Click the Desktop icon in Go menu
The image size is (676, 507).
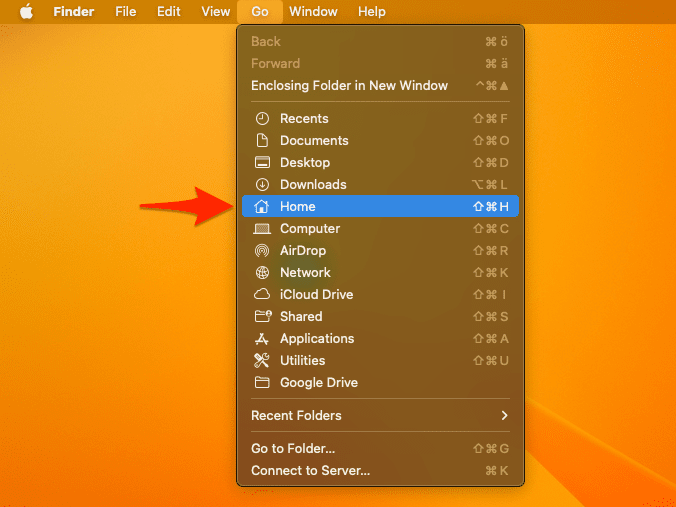pyautogui.click(x=262, y=163)
